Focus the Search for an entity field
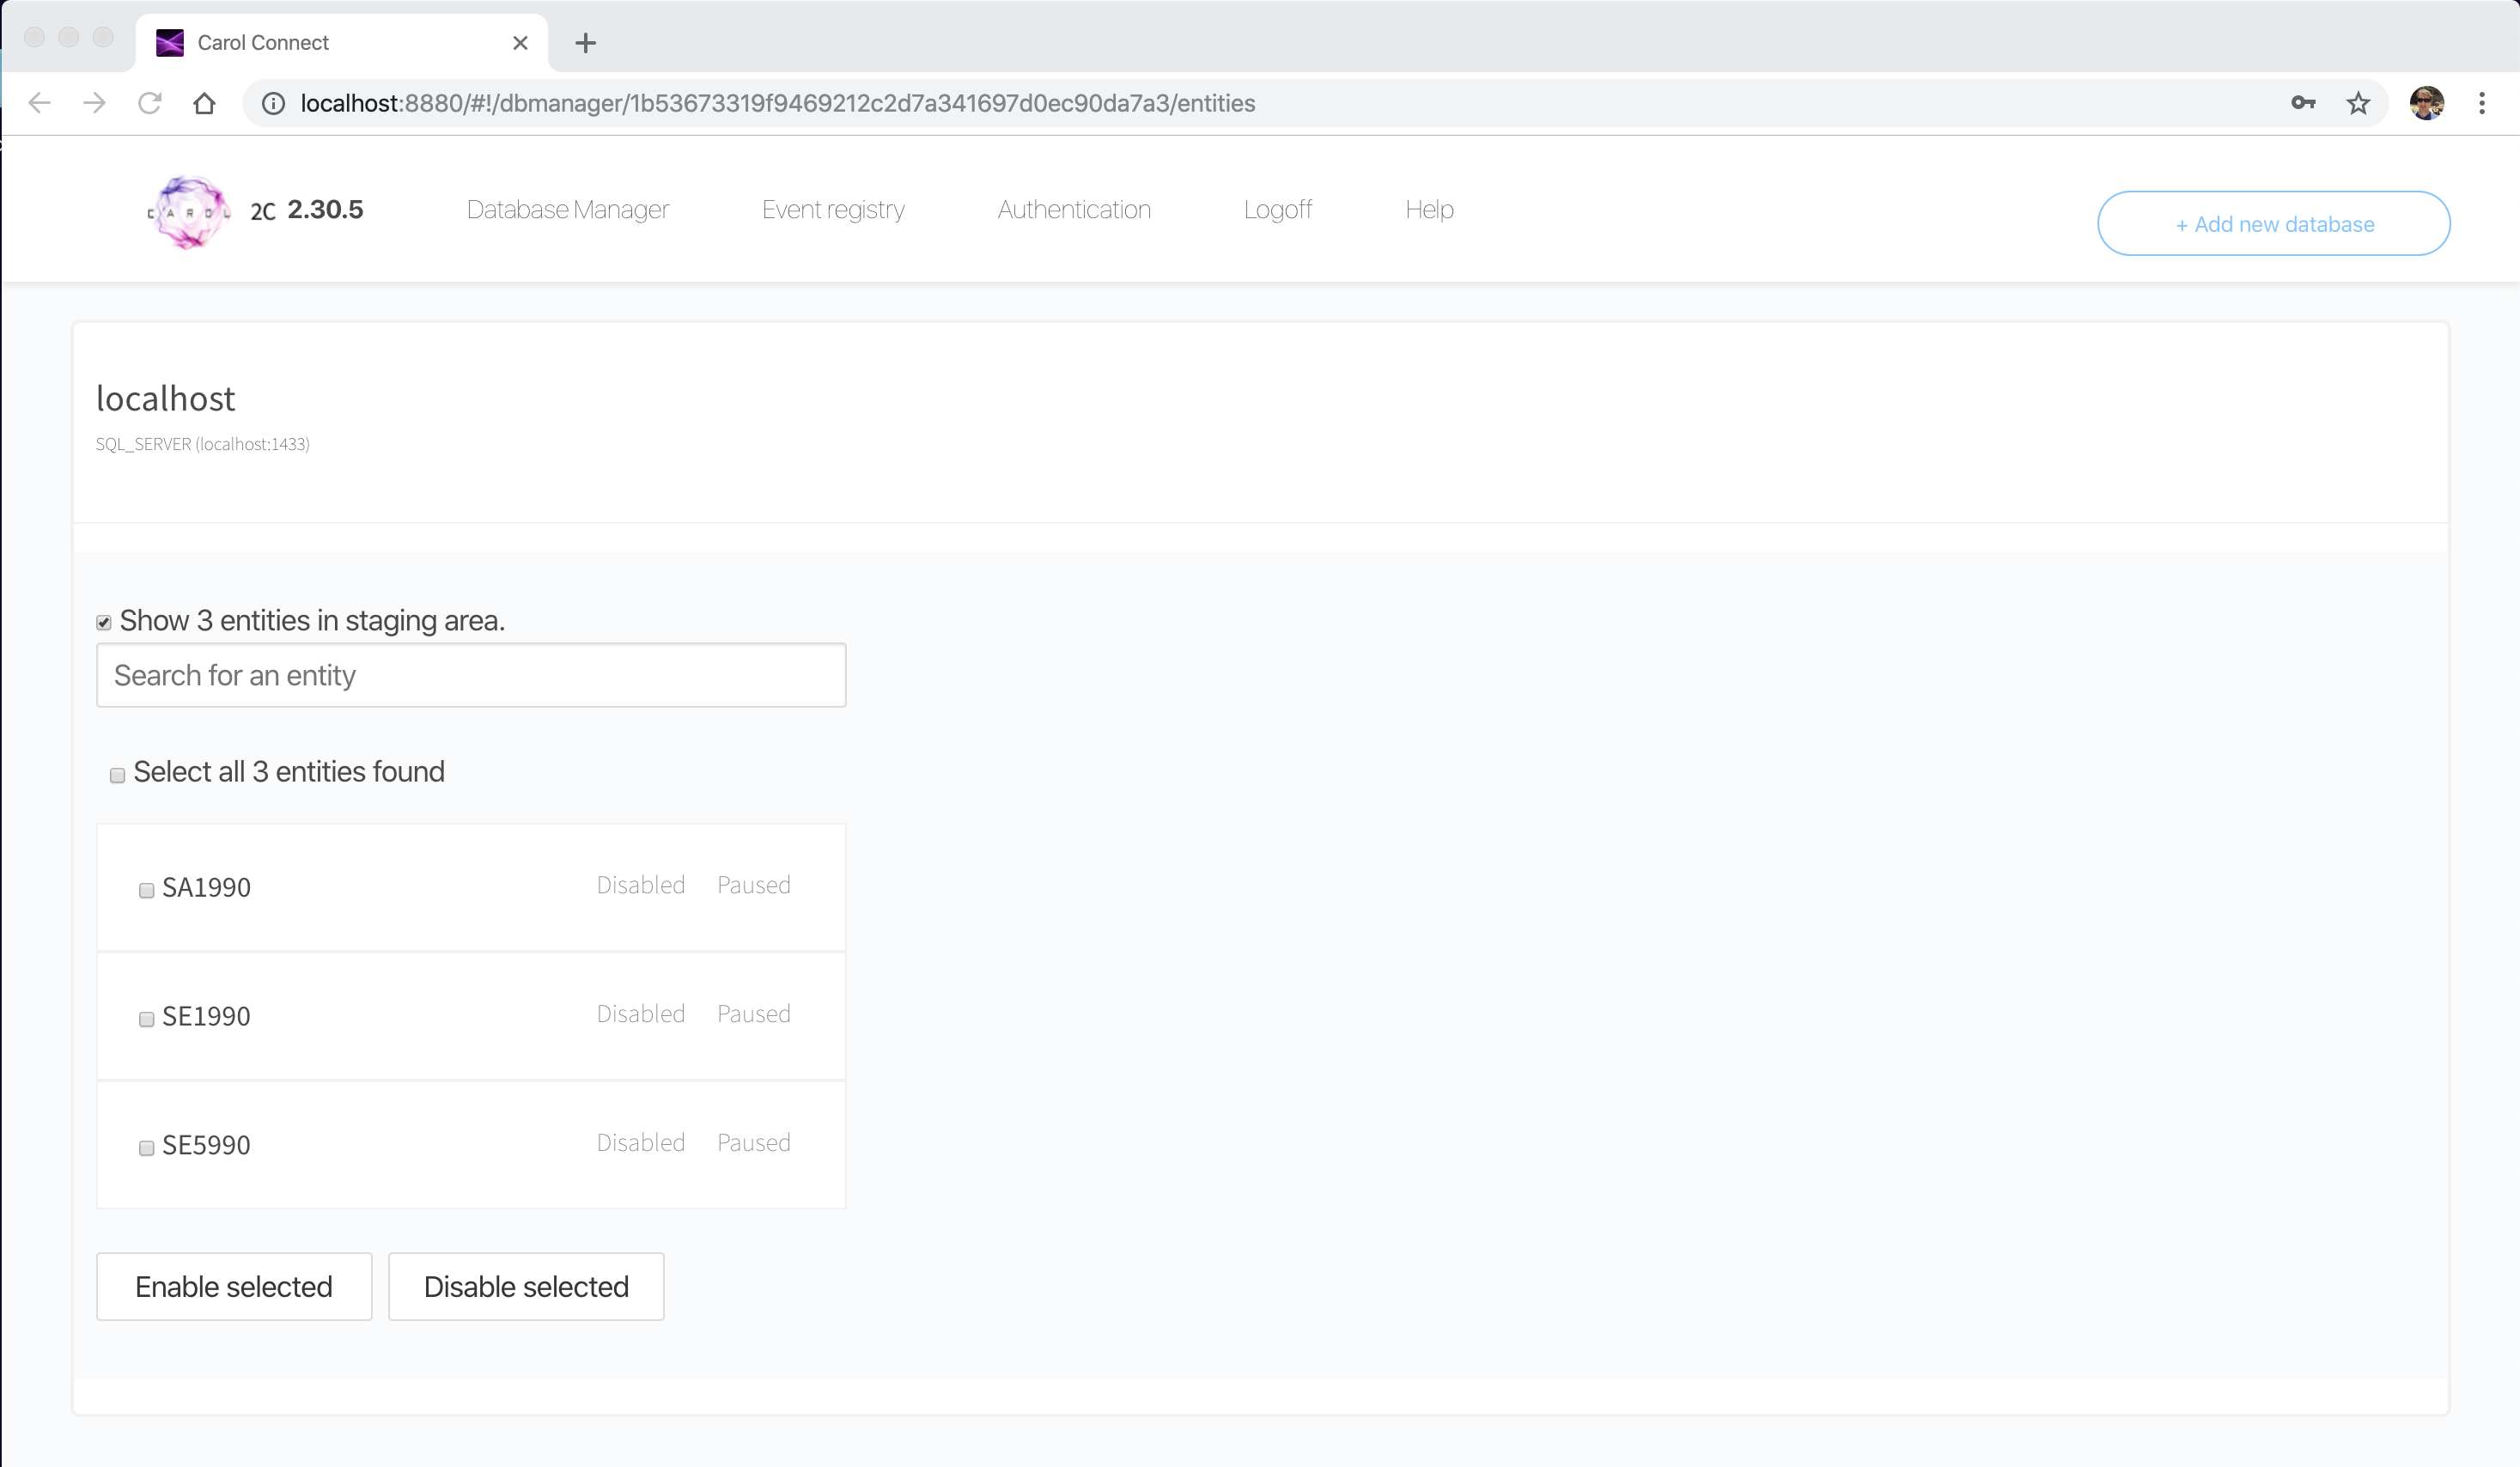Viewport: 2520px width, 1467px height. (x=471, y=675)
